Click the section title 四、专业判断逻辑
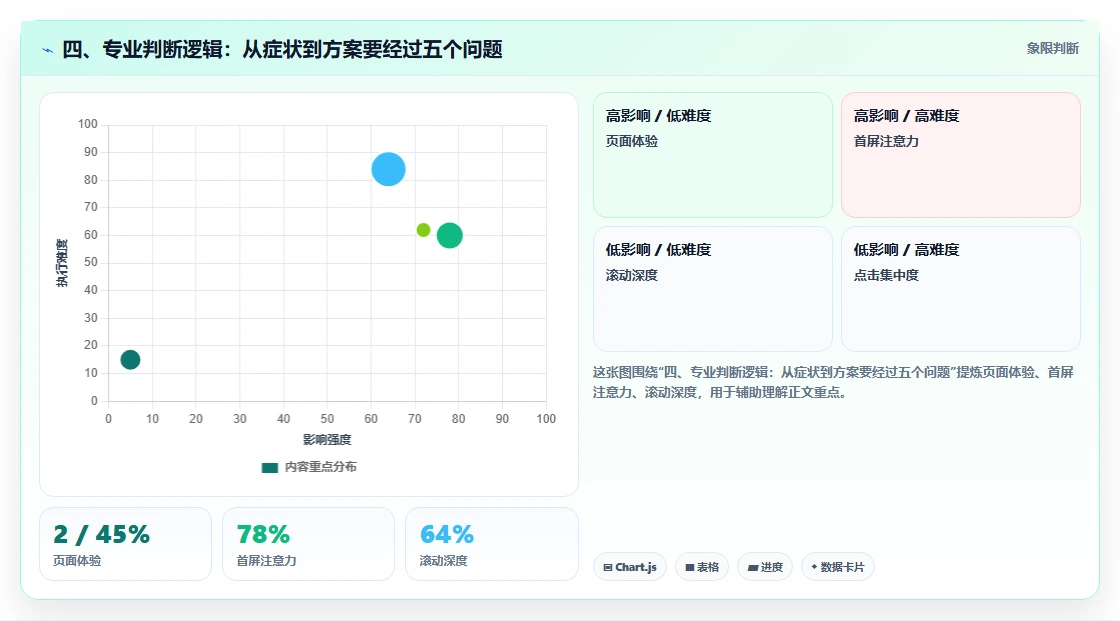 282,49
